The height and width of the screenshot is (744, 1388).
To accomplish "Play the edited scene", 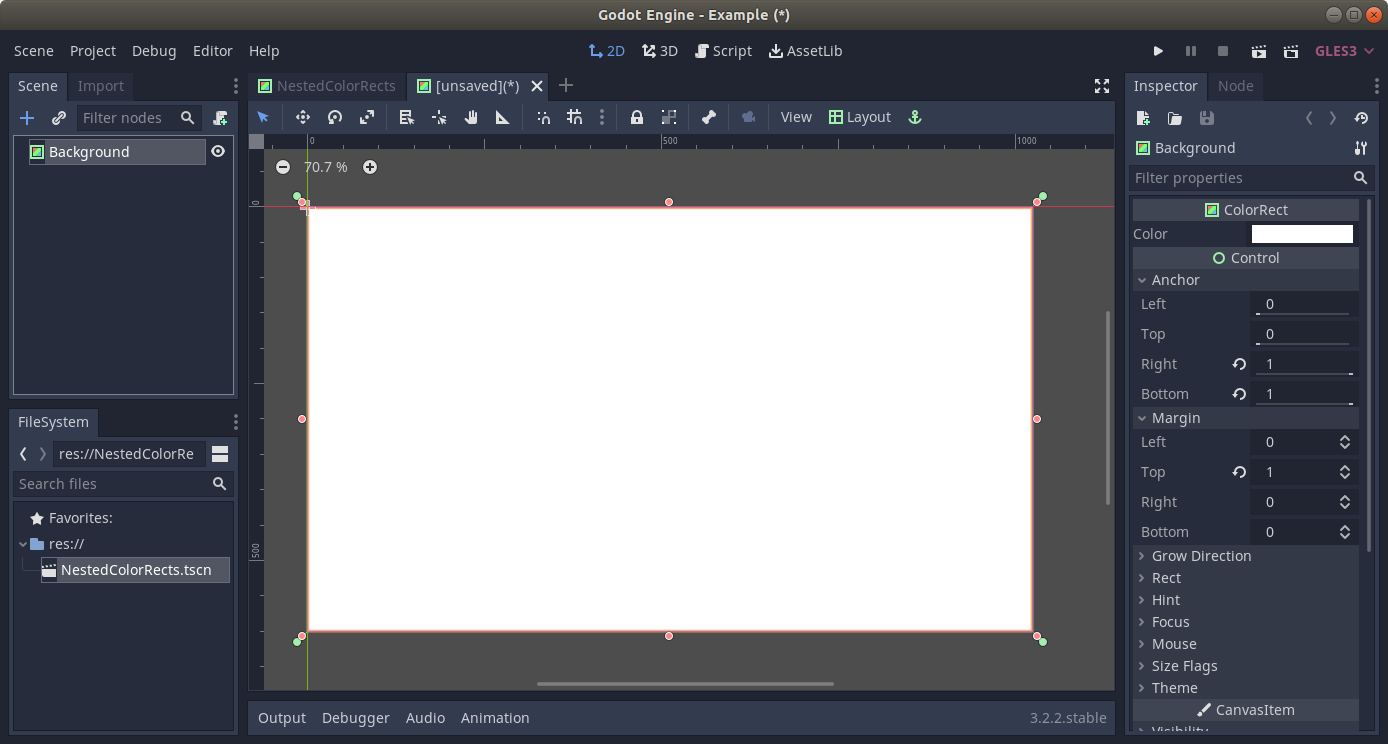I will click(1260, 51).
